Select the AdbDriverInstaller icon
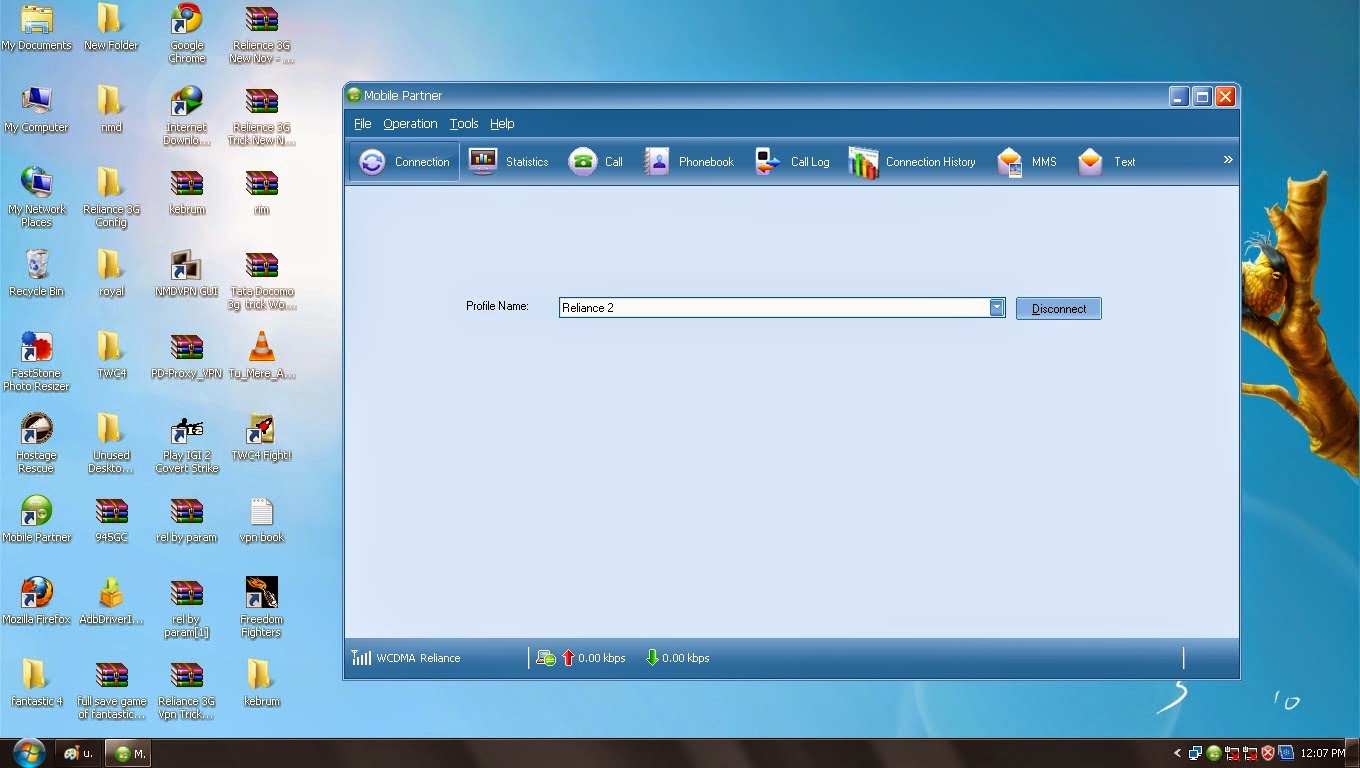This screenshot has height=768, width=1360. tap(111, 602)
